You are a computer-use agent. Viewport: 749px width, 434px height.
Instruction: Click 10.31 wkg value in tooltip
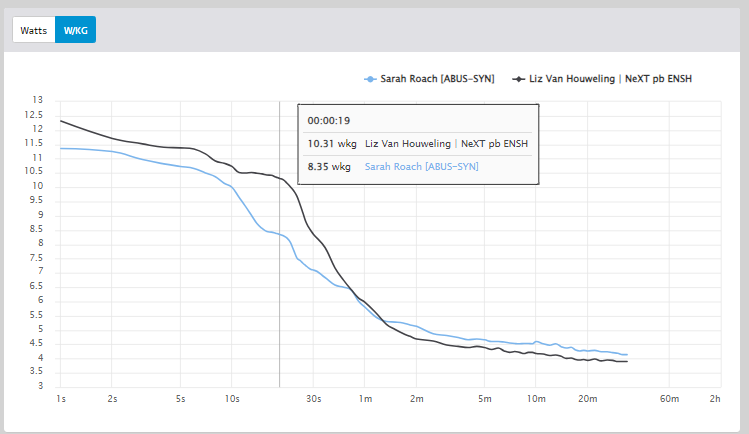click(331, 144)
